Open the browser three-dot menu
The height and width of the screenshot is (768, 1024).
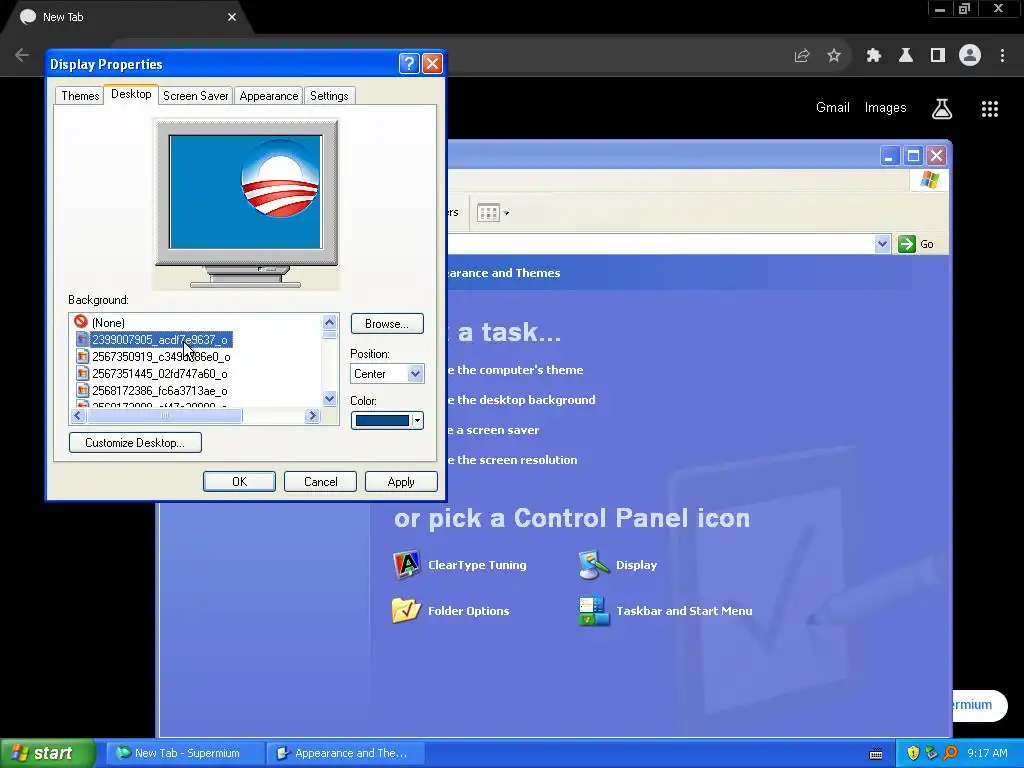(x=1002, y=56)
